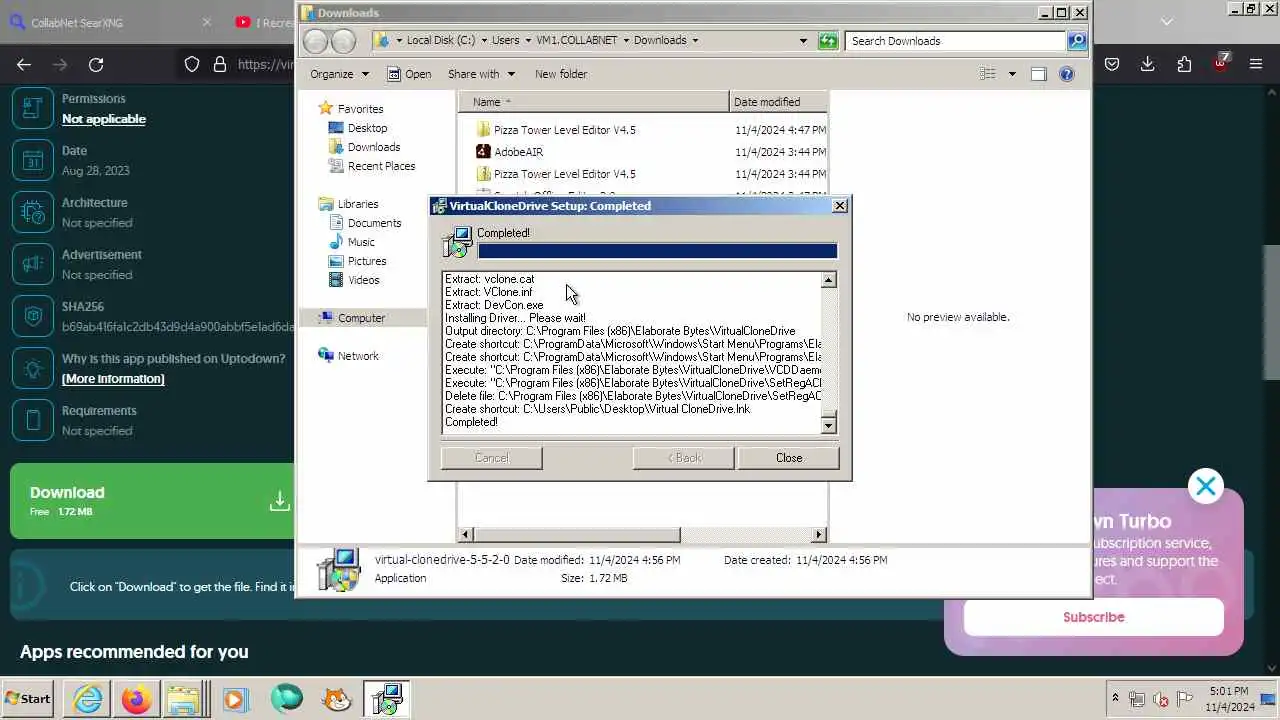The width and height of the screenshot is (1280, 720).
Task: Close the CollabNet SearXNG tab
Action: coord(207,22)
